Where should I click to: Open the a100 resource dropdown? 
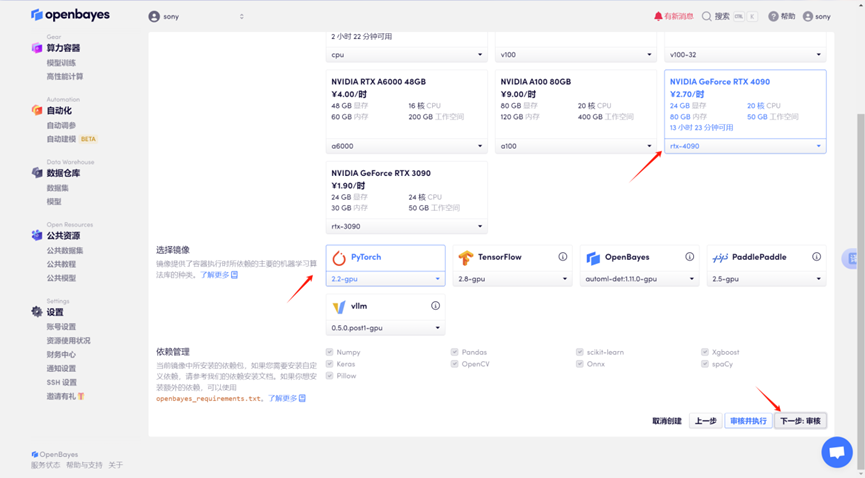point(576,146)
